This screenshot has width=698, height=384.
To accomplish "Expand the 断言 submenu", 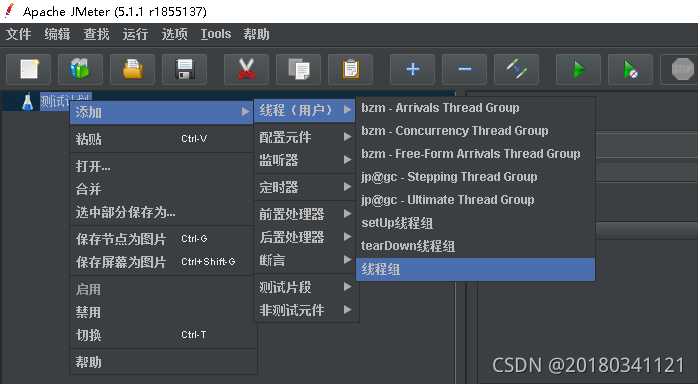I will pyautogui.click(x=304, y=260).
